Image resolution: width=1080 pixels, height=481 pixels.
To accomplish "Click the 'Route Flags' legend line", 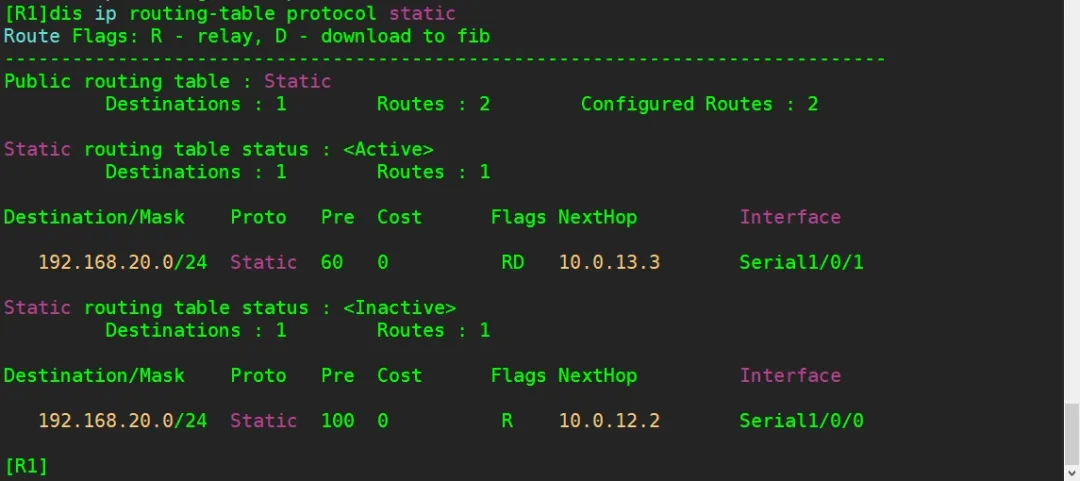I will [x=246, y=36].
